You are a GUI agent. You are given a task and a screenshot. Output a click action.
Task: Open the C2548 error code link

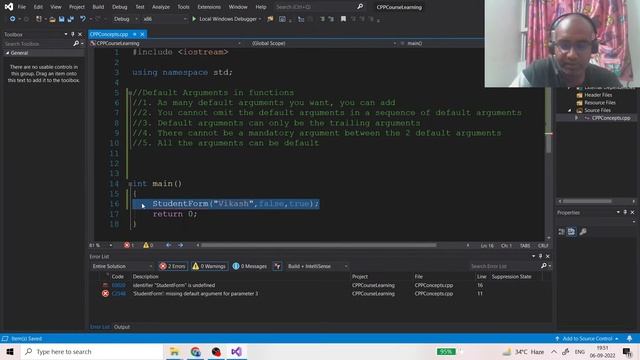point(119,293)
